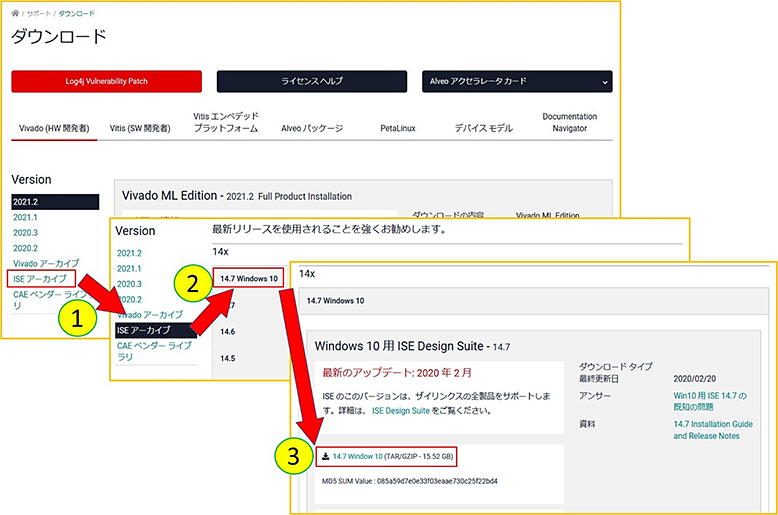This screenshot has width=778, height=515.
Task: Click the ISE Design Suite link
Action: point(401,411)
